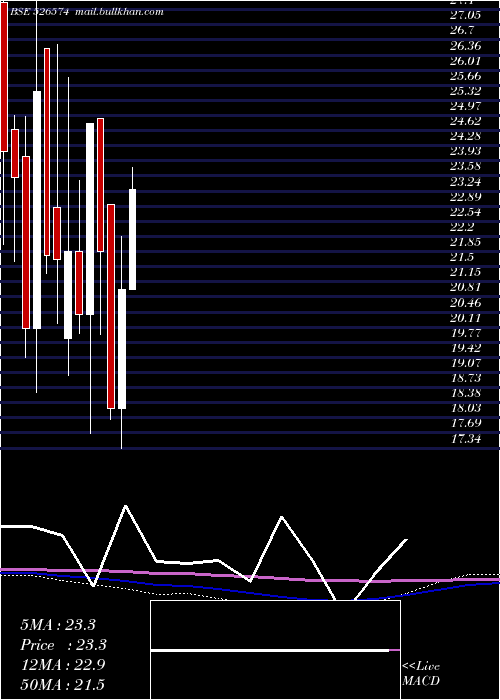
Task: Click the 50MA : 21.5 readout
Action: click(x=62, y=684)
